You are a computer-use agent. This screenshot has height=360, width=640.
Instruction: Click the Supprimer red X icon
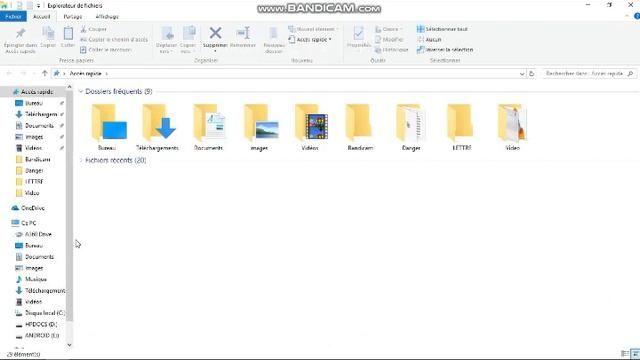click(216, 33)
